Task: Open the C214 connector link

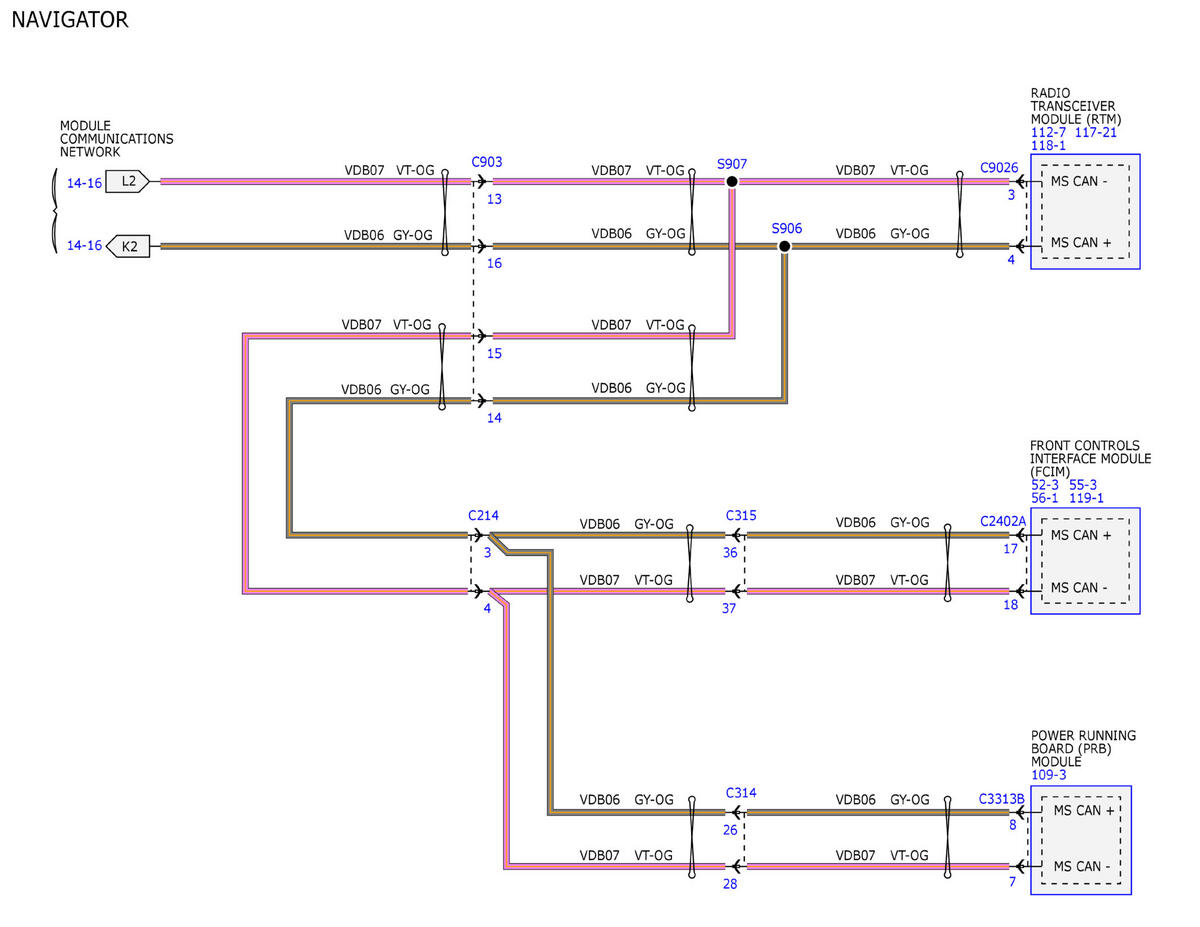Action: tap(483, 515)
